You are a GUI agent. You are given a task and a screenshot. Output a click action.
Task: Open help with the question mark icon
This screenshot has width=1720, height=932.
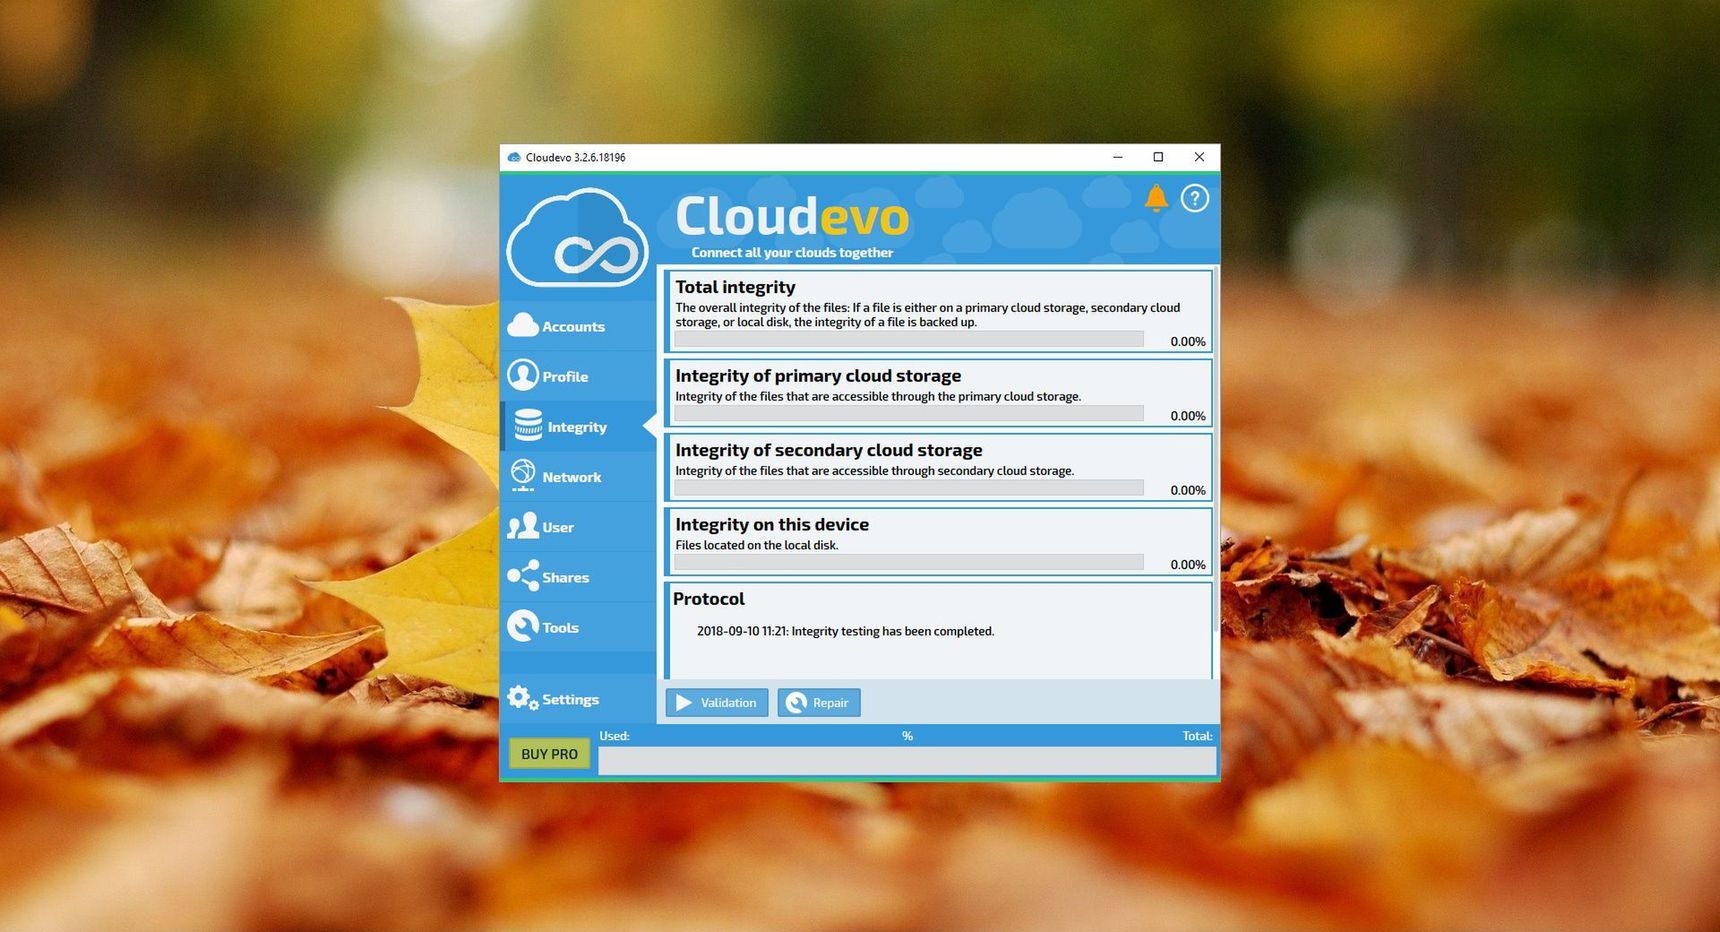(1194, 198)
